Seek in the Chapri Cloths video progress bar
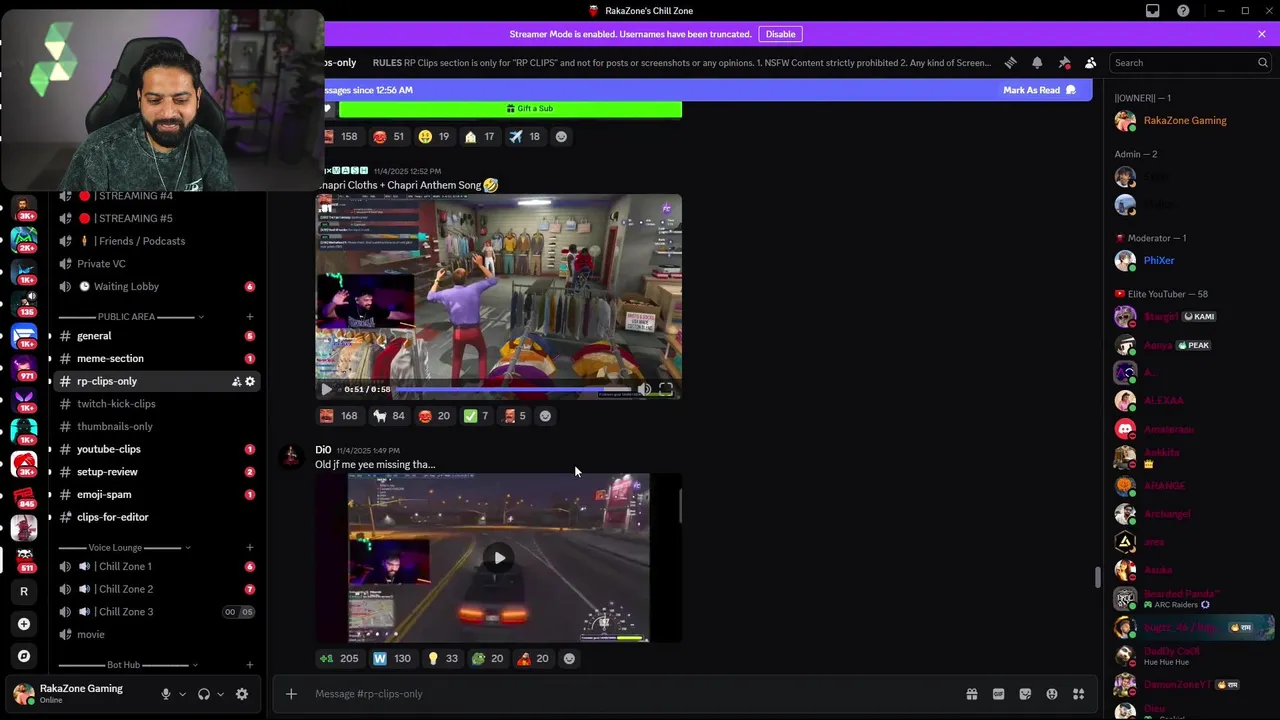 click(514, 389)
